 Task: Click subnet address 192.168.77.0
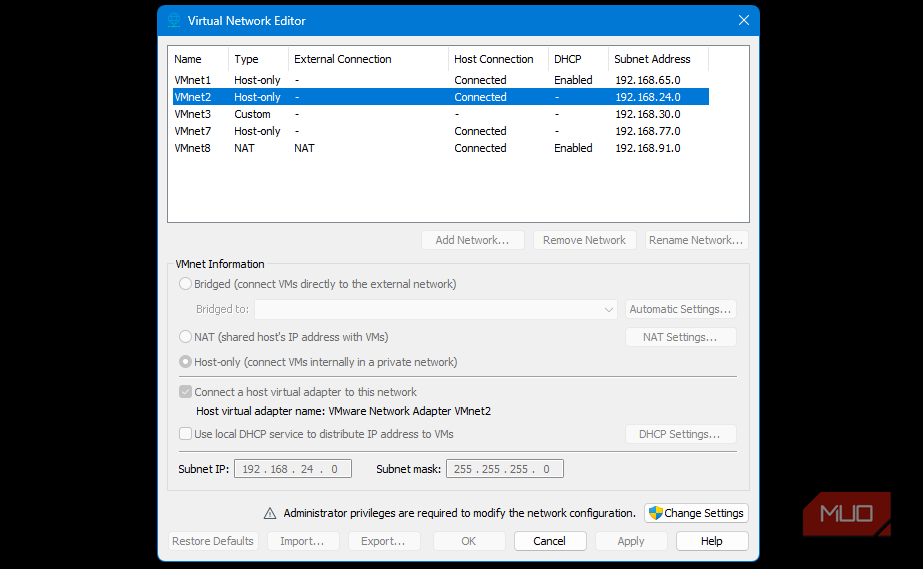tap(648, 131)
